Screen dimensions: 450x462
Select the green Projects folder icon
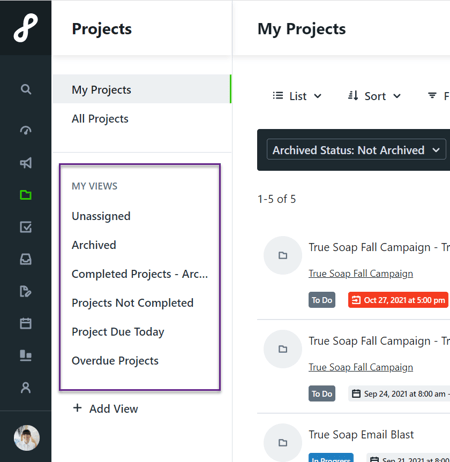(26, 195)
